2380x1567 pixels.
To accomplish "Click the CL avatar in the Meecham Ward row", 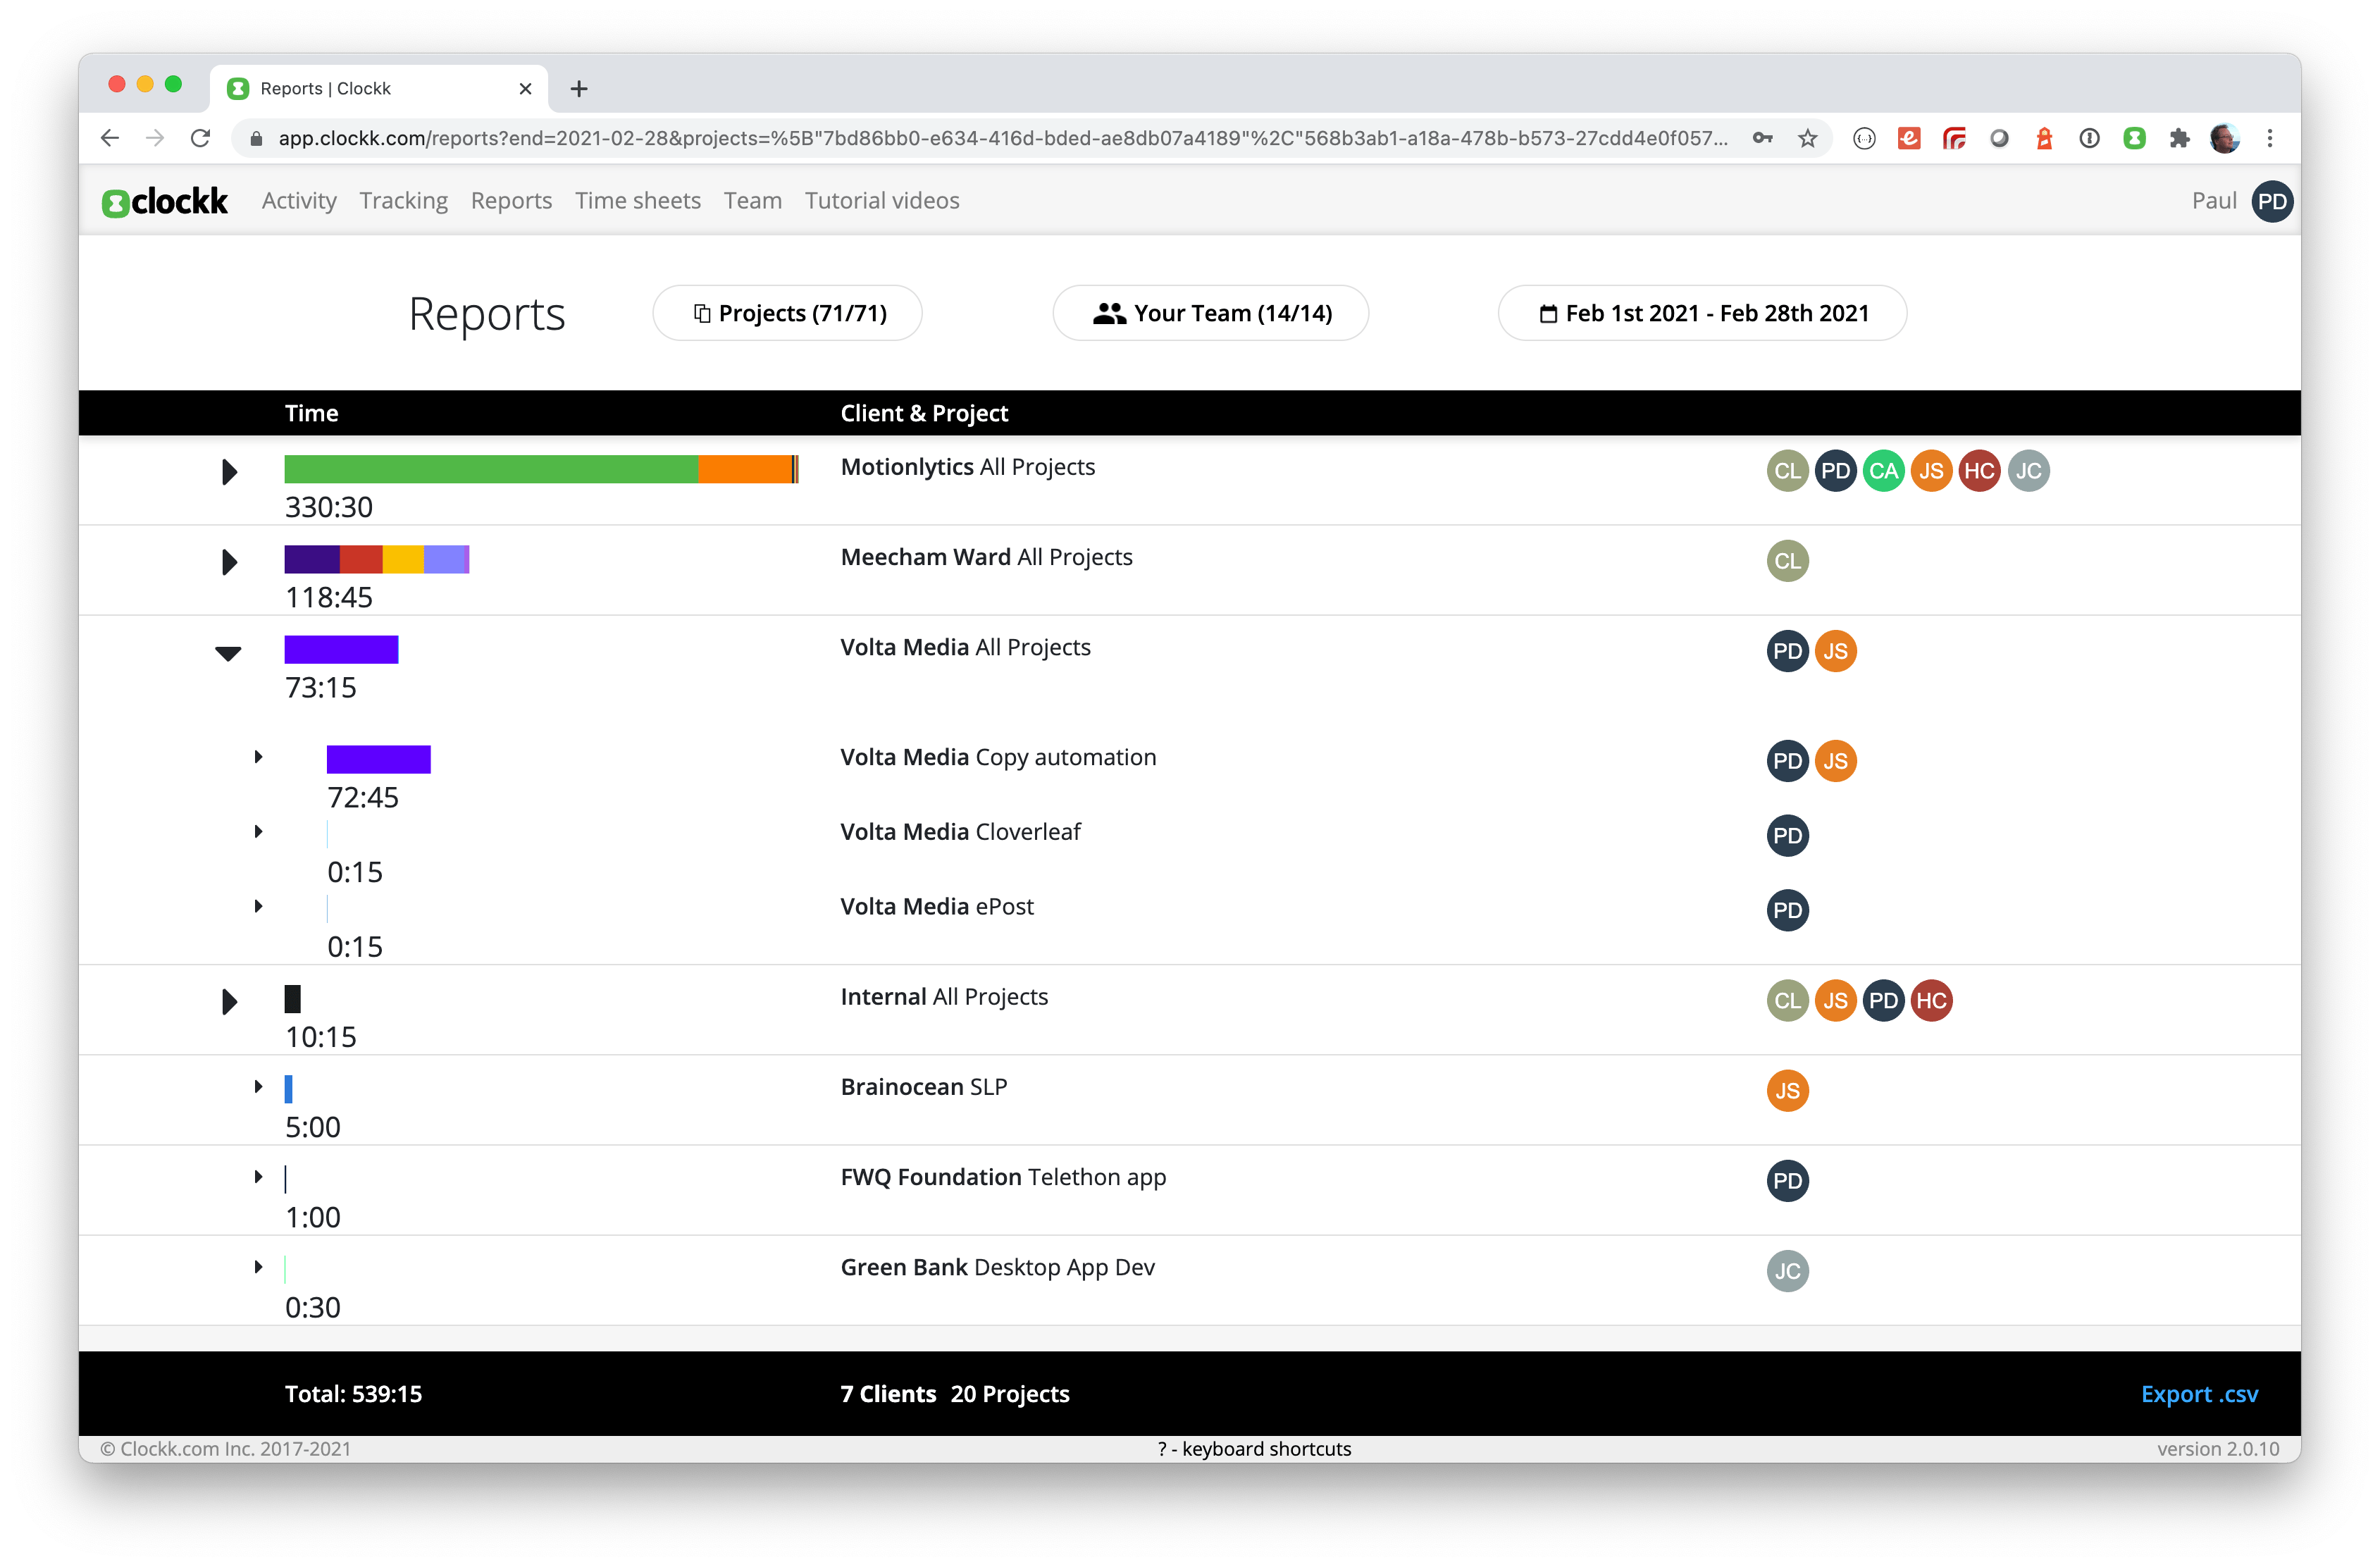I will (1787, 561).
